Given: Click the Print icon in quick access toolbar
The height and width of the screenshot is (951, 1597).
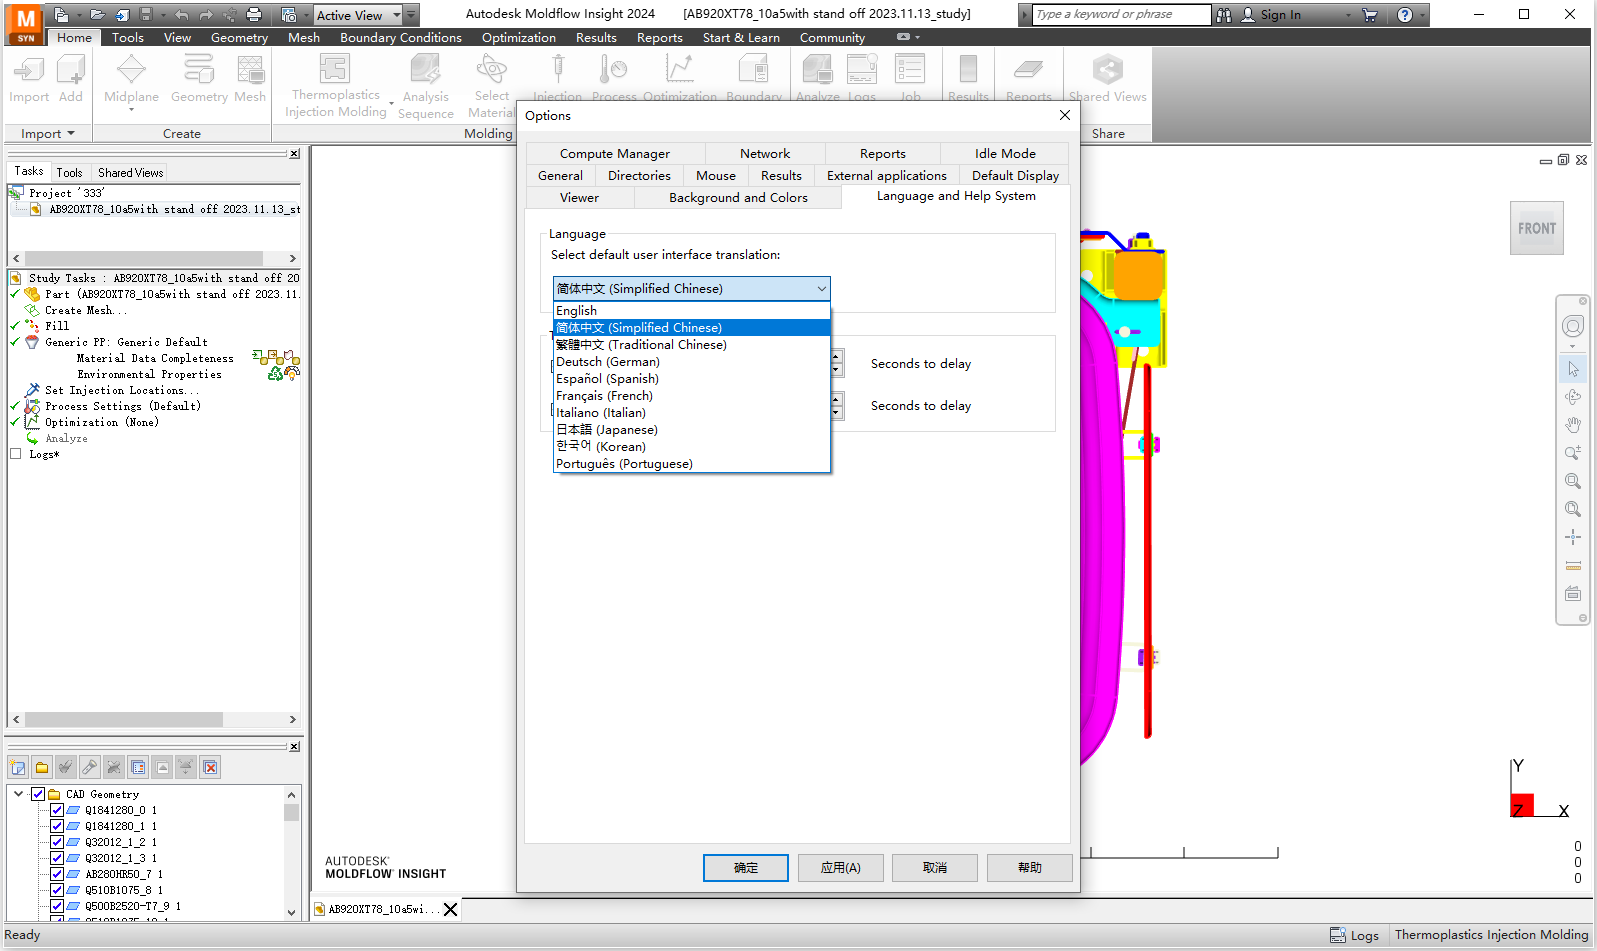Looking at the screenshot, I should 254,15.
